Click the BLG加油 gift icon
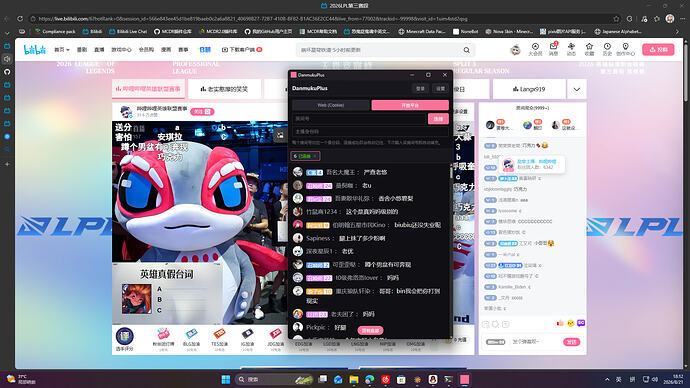690x388 pixels. click(191, 339)
